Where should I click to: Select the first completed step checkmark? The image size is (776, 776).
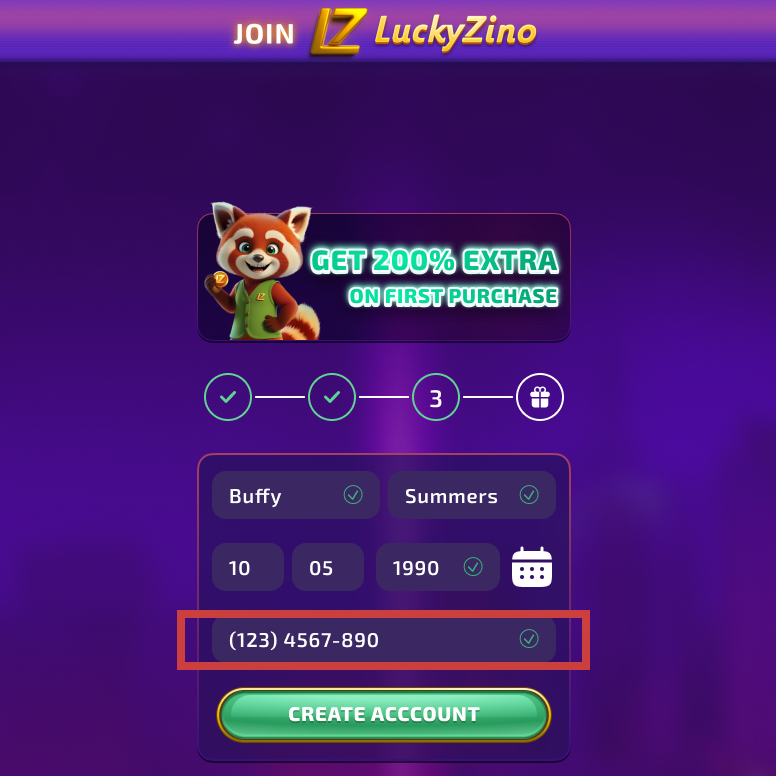click(228, 397)
